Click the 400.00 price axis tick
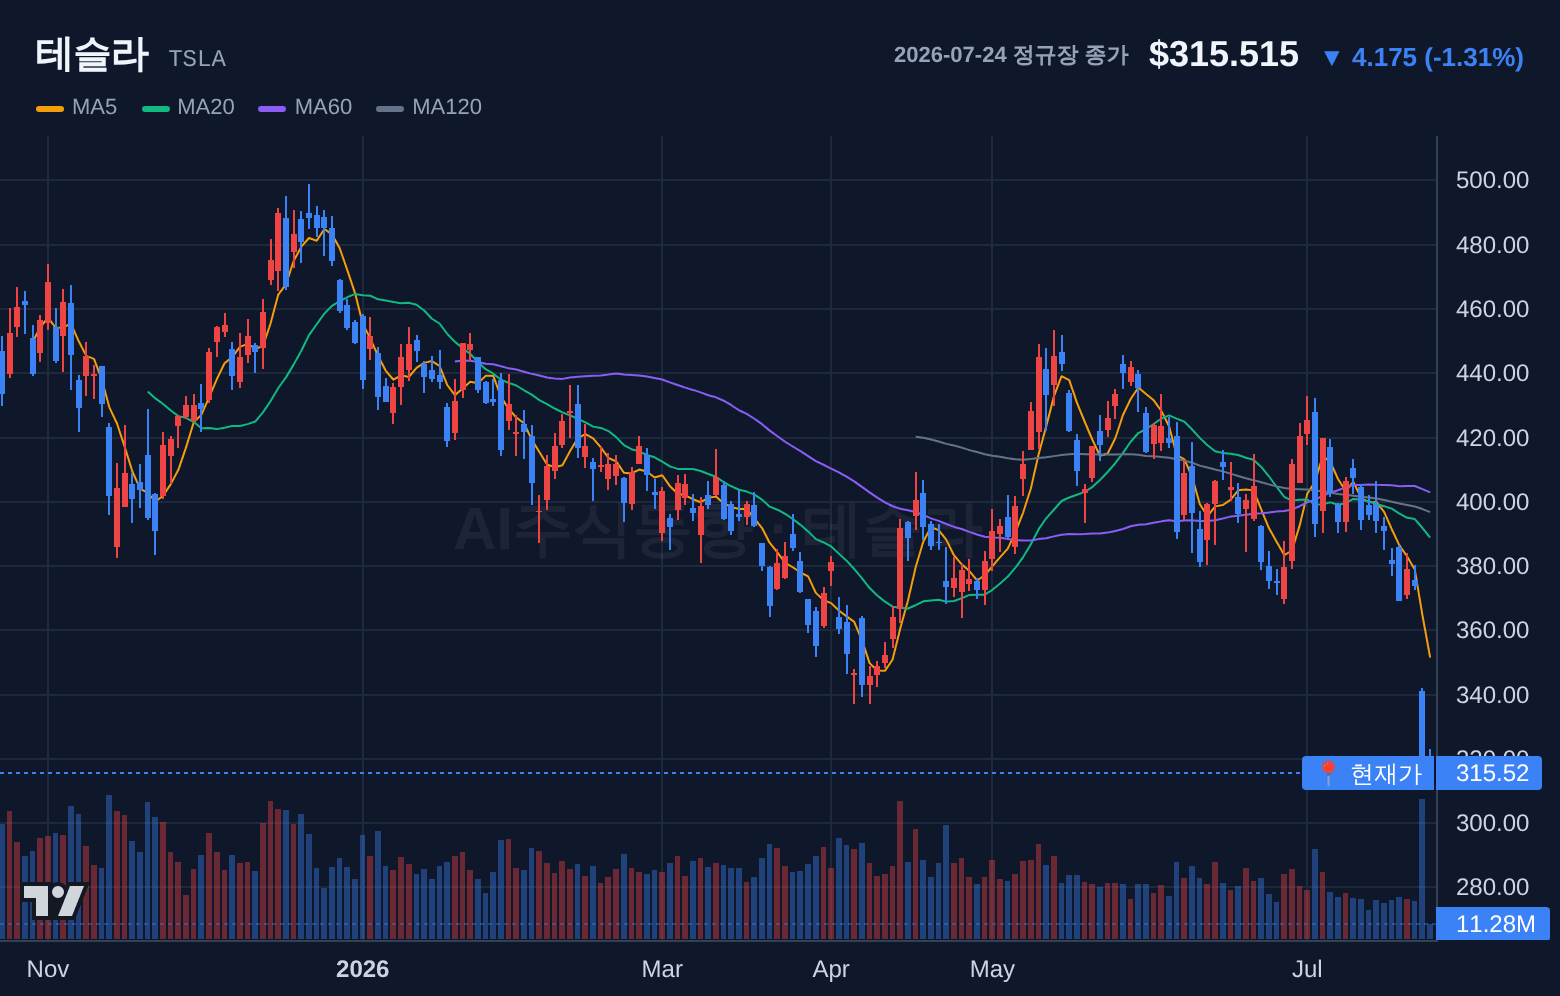Viewport: 1560px width, 996px height. tap(1492, 502)
